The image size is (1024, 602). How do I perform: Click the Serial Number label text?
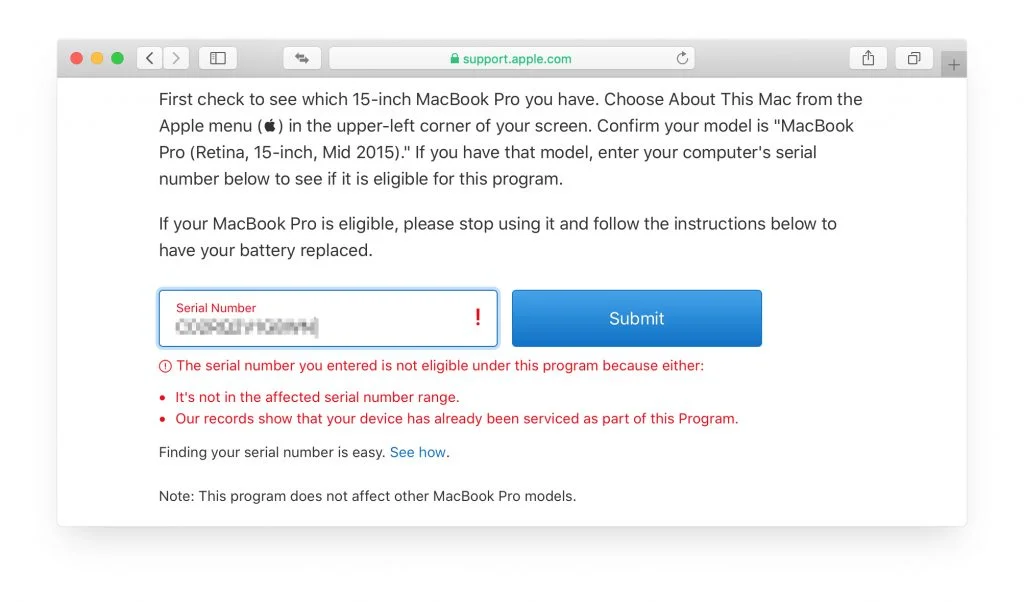tap(216, 308)
